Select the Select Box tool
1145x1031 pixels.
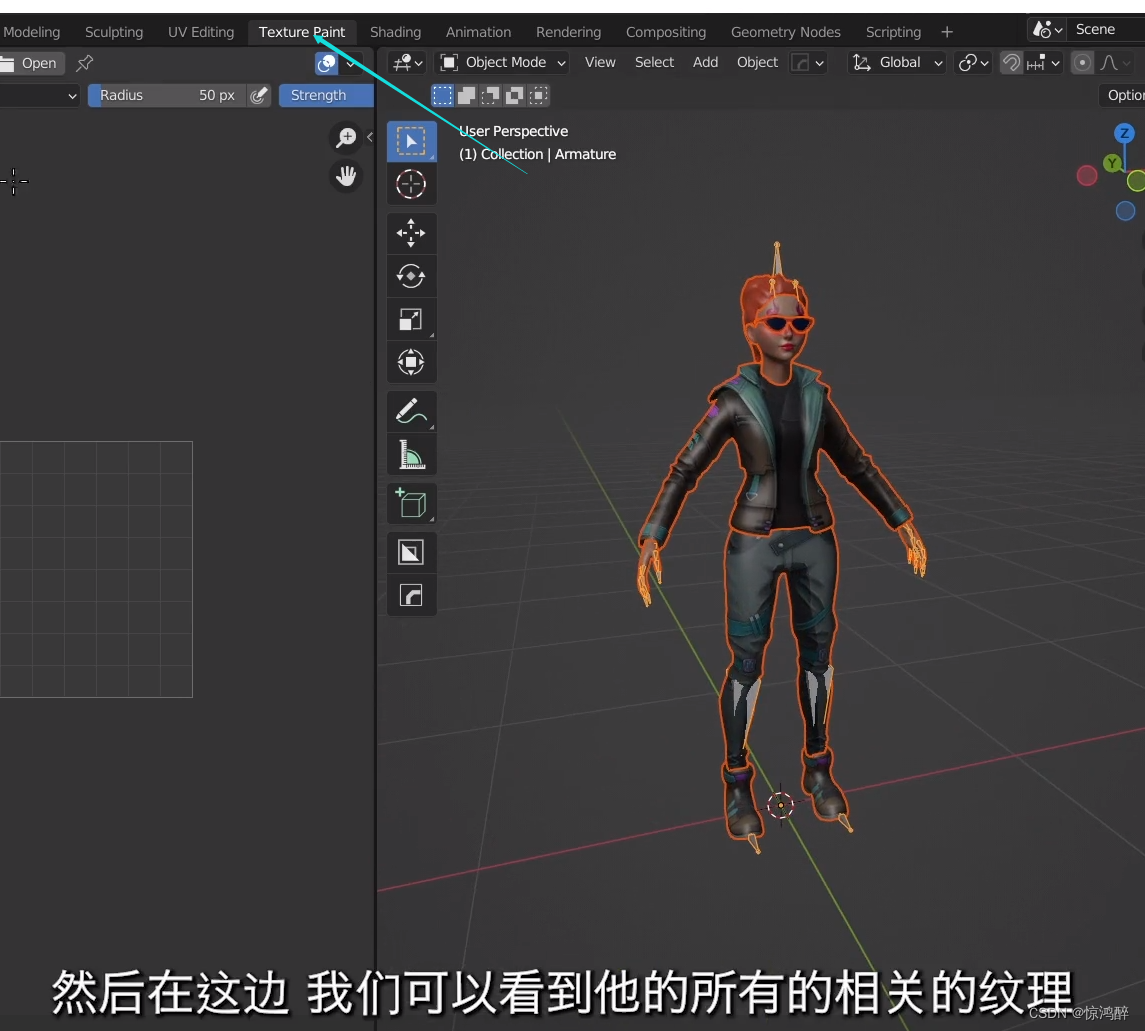[411, 141]
